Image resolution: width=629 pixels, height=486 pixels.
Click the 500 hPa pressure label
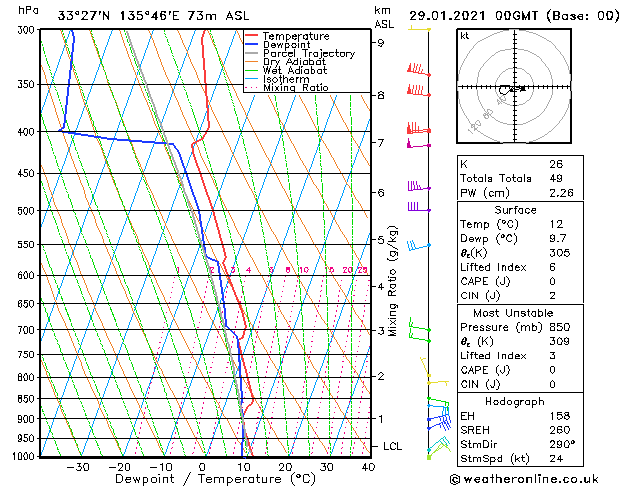pos(28,211)
